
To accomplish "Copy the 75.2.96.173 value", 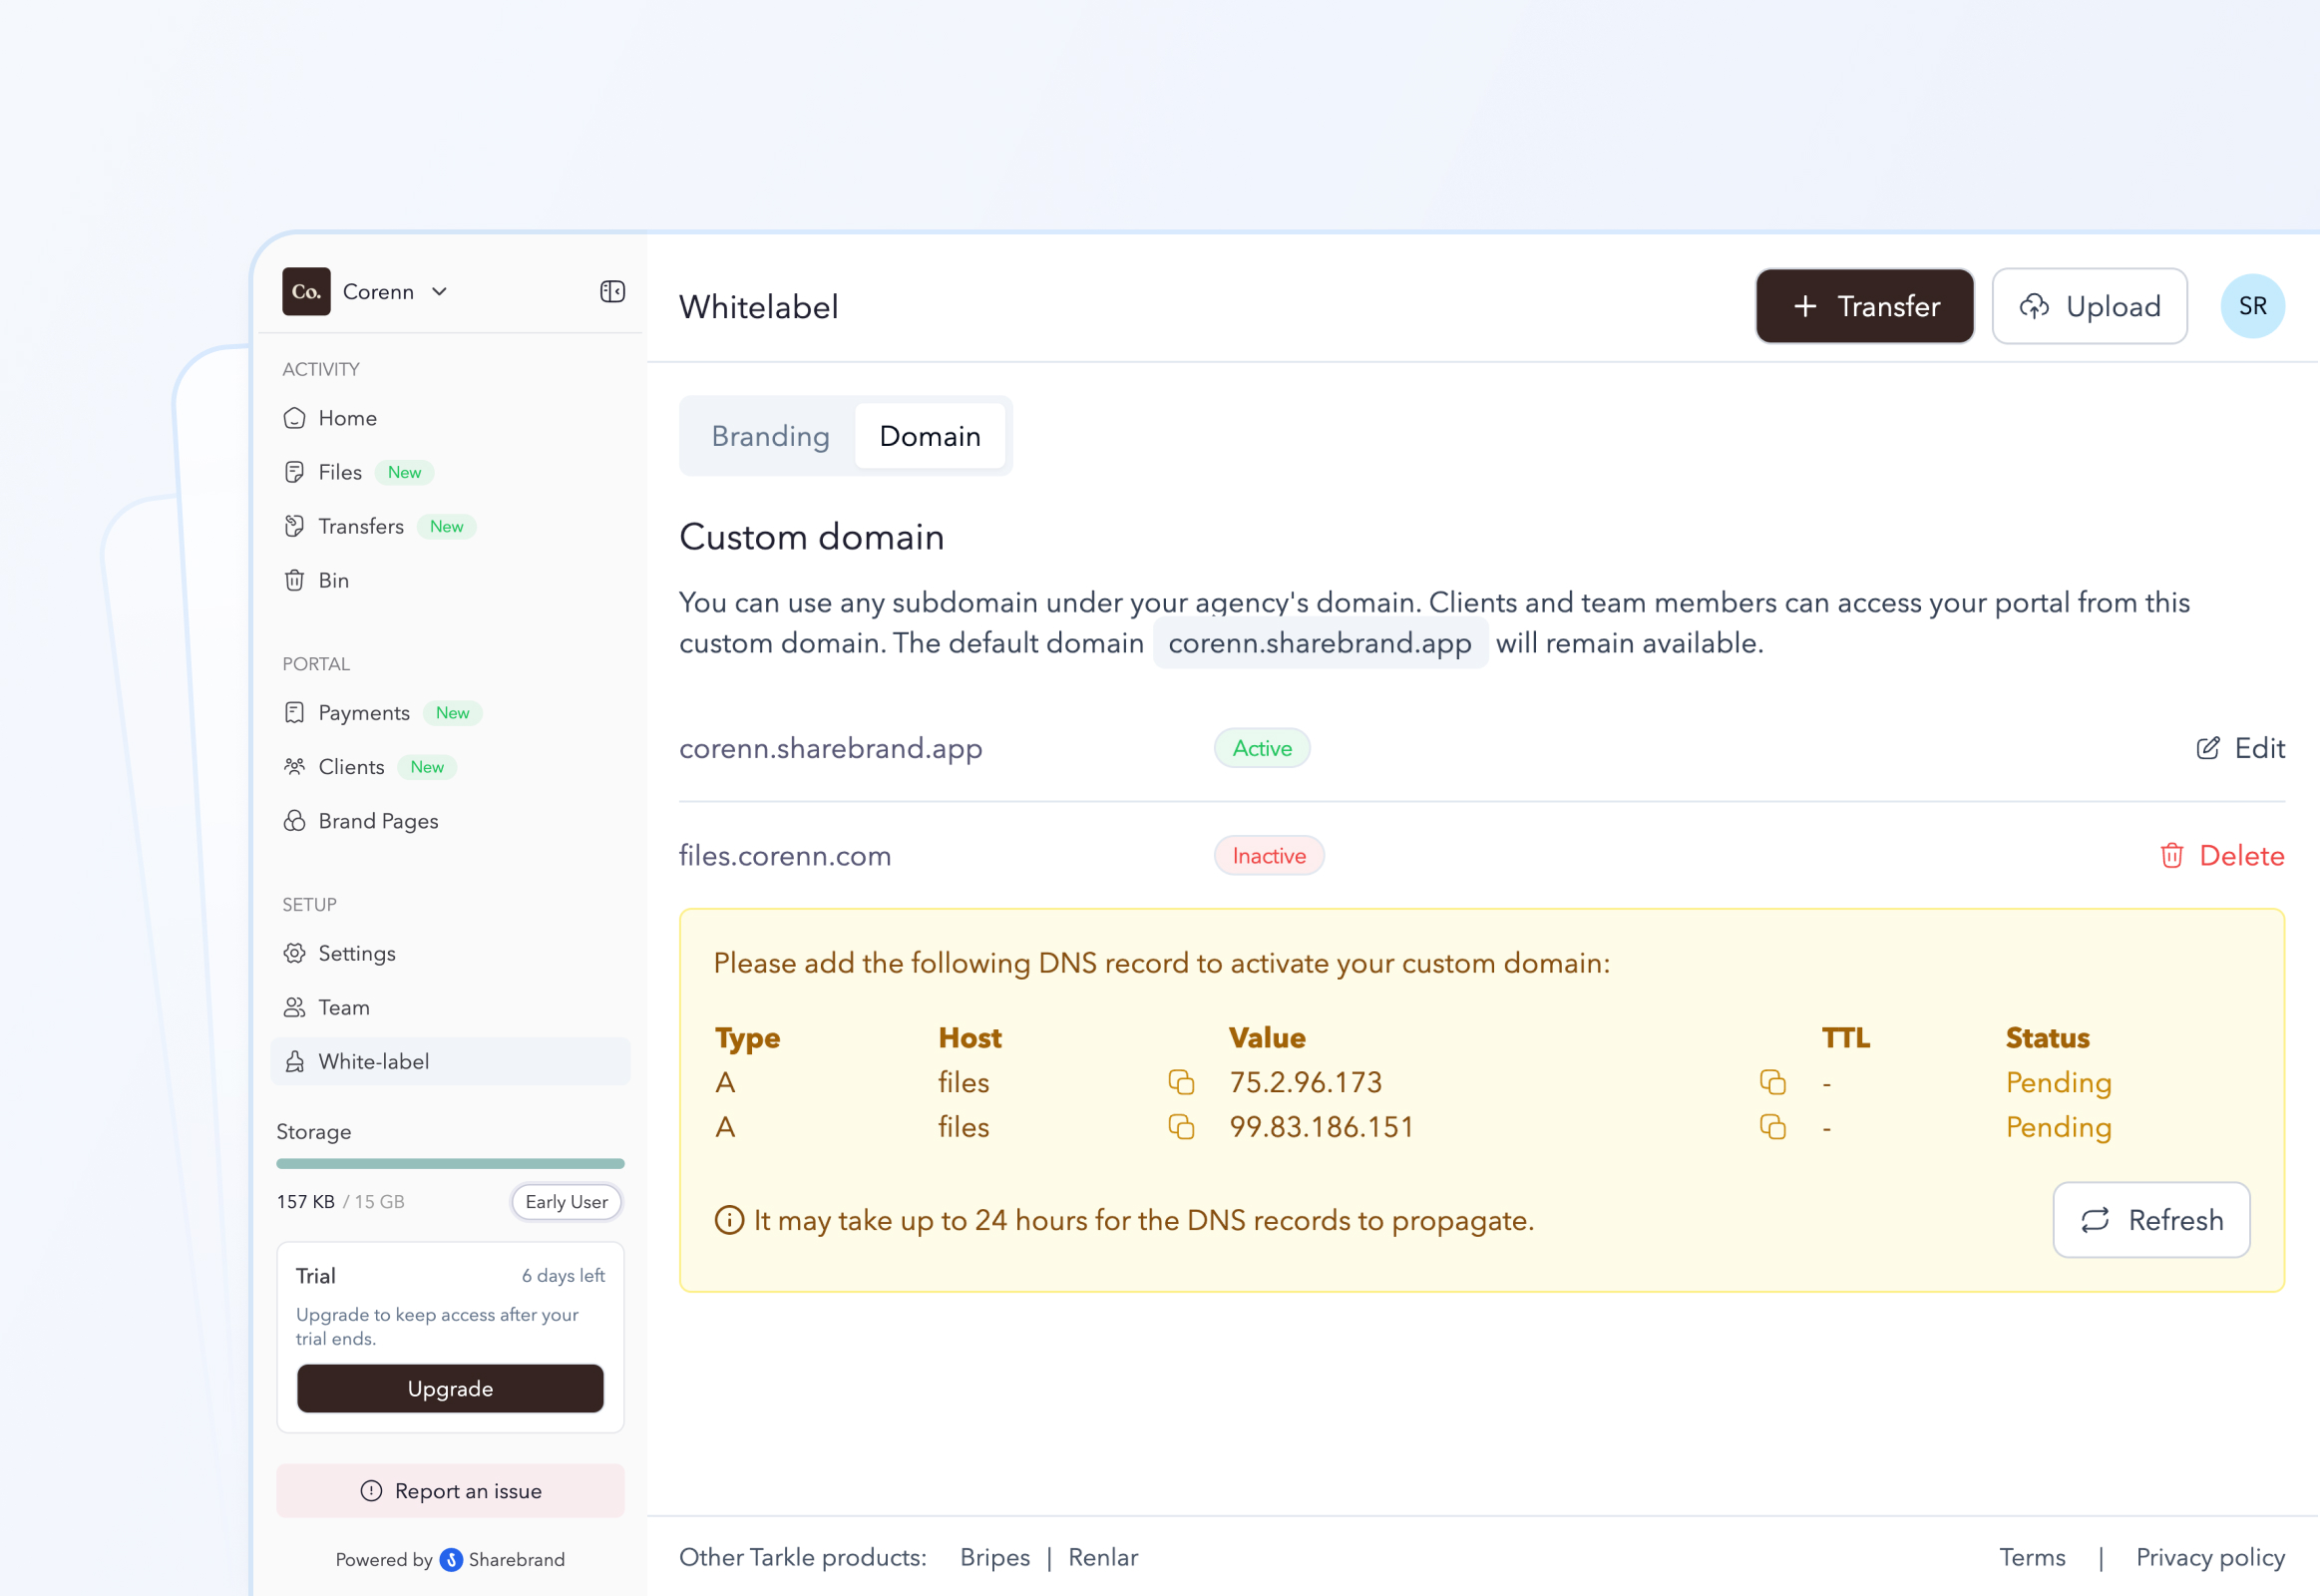I will click(1772, 1082).
